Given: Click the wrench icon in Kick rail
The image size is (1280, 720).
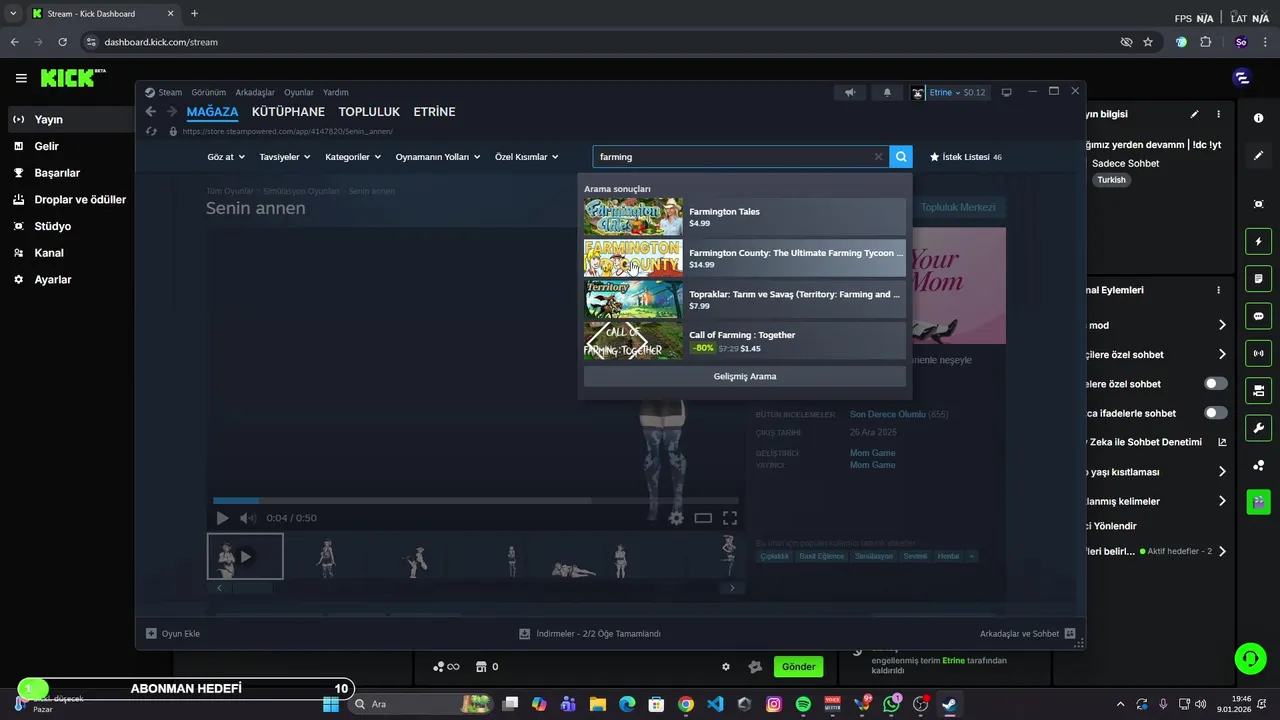Looking at the screenshot, I should coord(1258,428).
